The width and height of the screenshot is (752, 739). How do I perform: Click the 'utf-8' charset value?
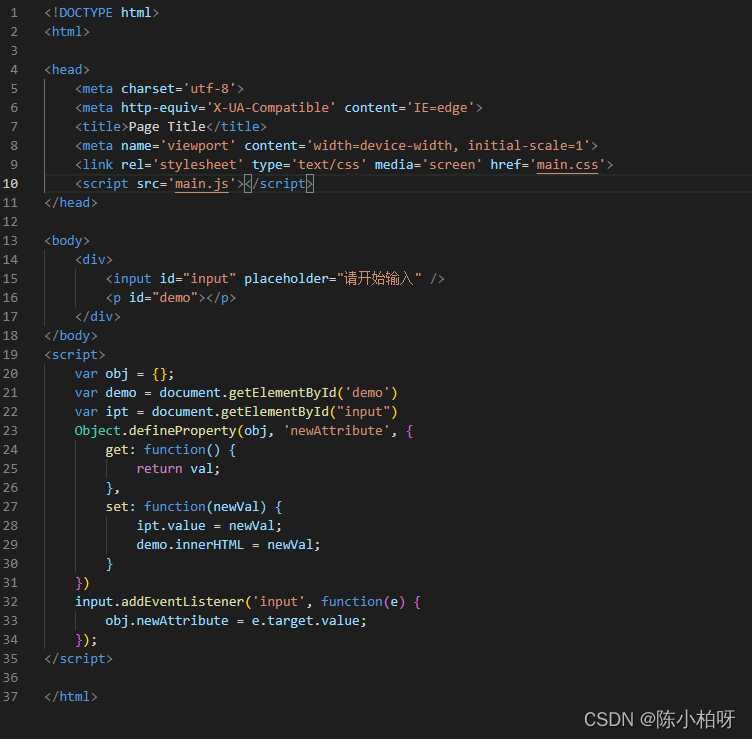coord(209,89)
